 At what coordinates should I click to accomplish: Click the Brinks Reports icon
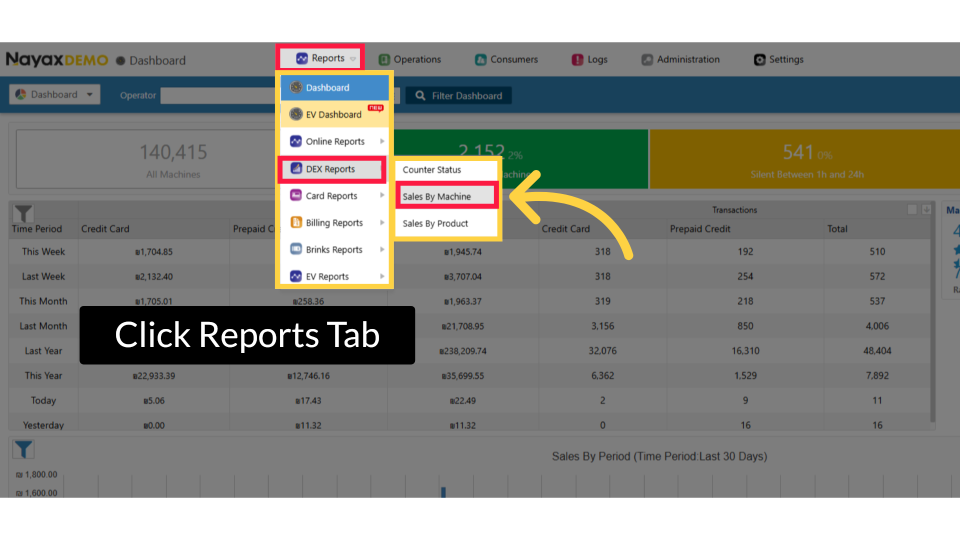pyautogui.click(x=296, y=249)
